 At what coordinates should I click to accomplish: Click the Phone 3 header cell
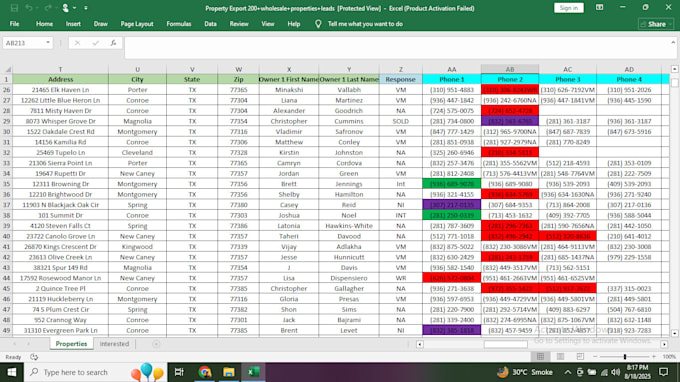(567, 79)
